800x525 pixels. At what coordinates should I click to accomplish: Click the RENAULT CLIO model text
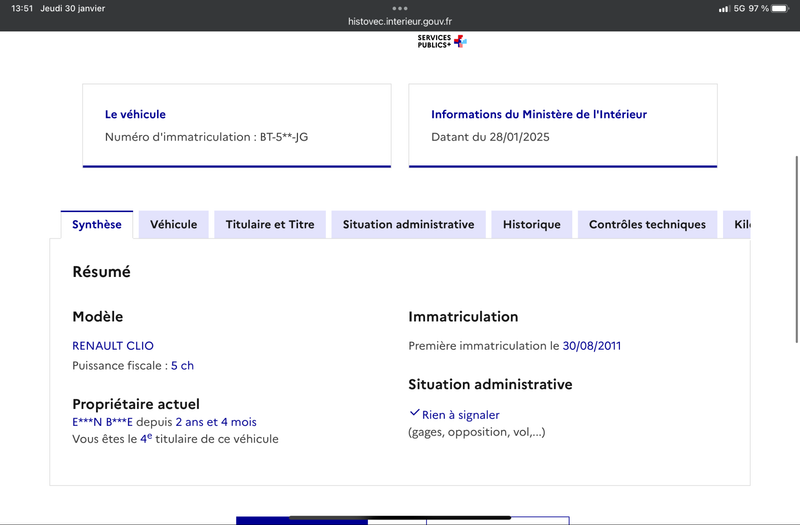pyautogui.click(x=113, y=346)
